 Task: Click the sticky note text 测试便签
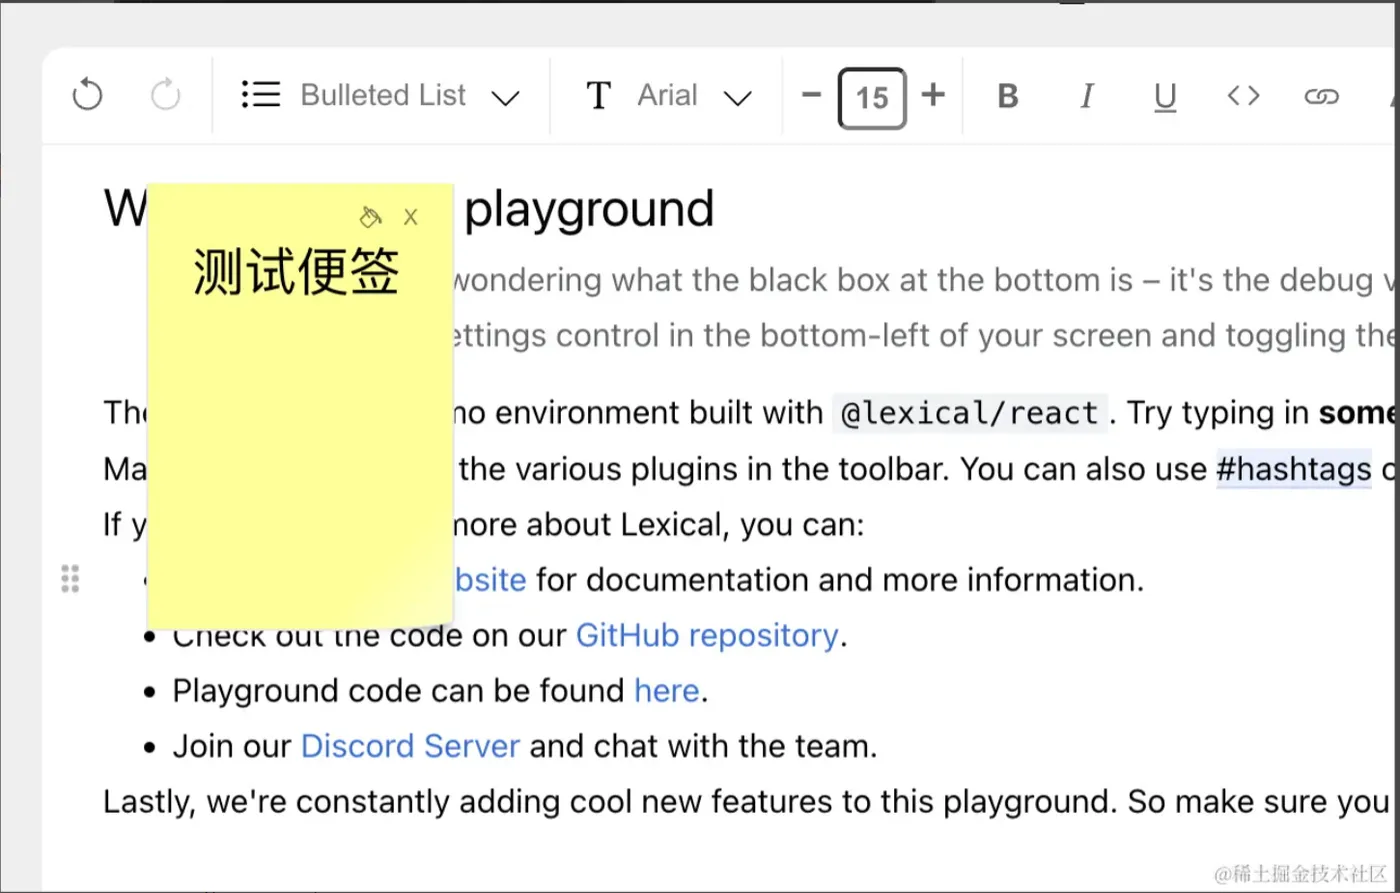297,272
